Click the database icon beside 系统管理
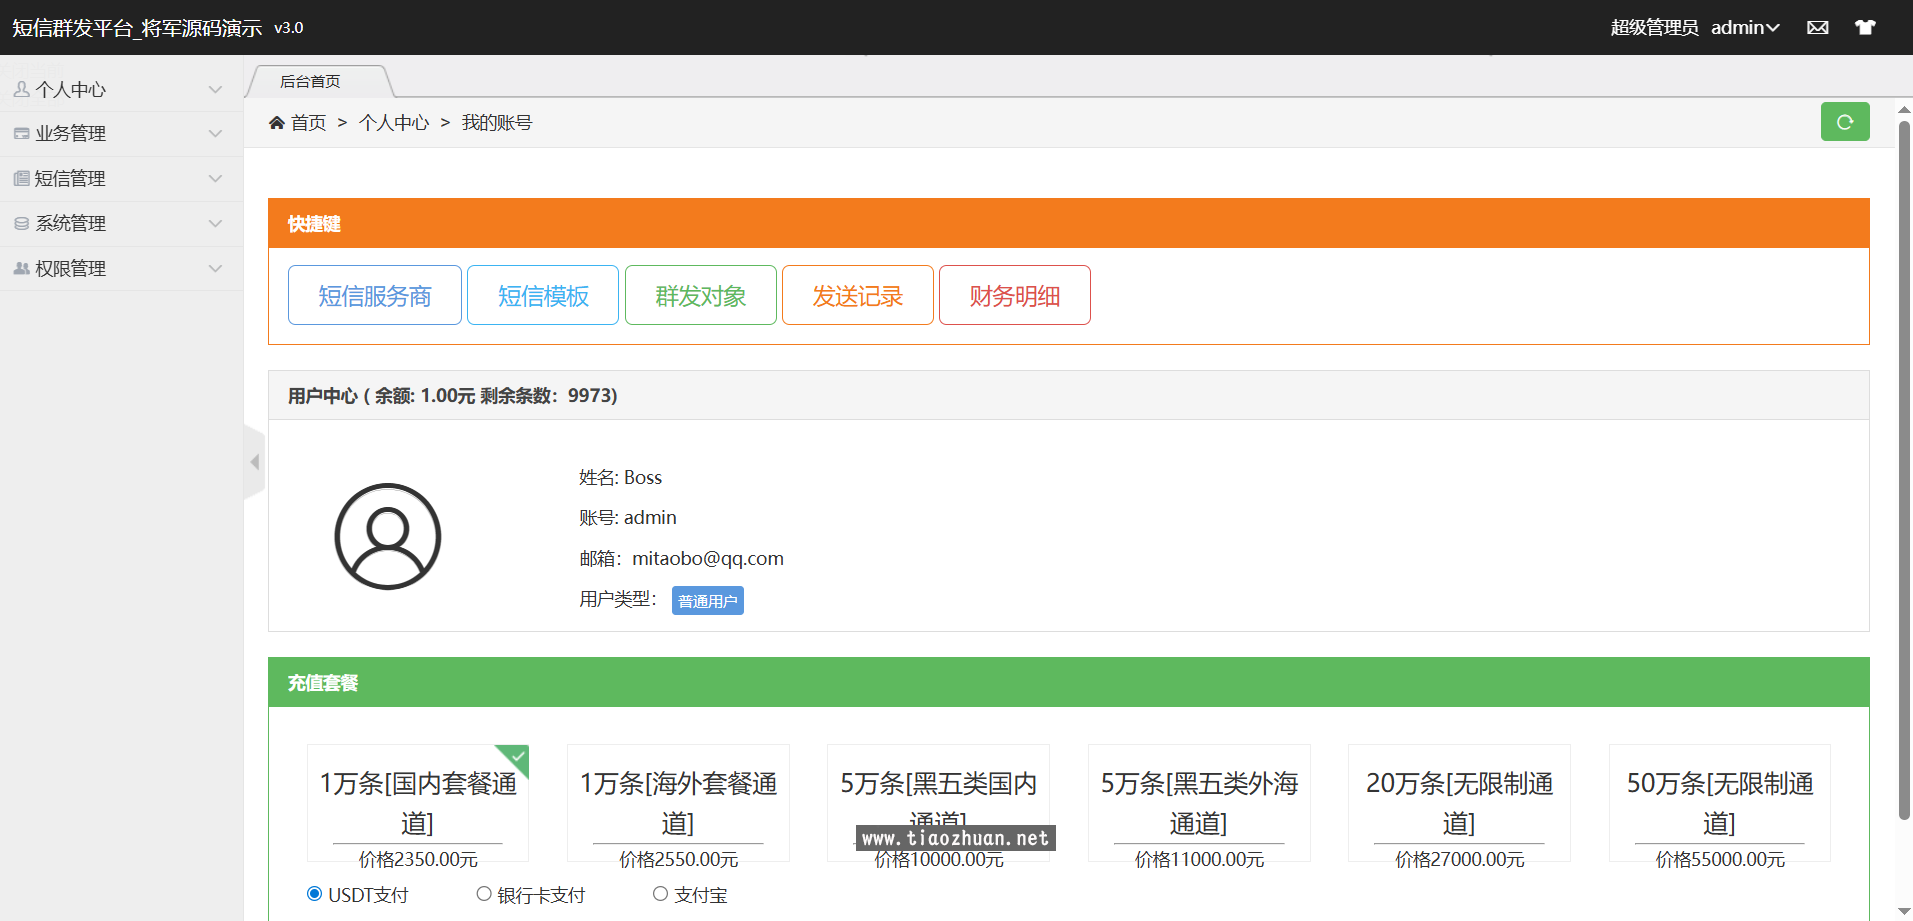1913x921 pixels. tap(22, 223)
